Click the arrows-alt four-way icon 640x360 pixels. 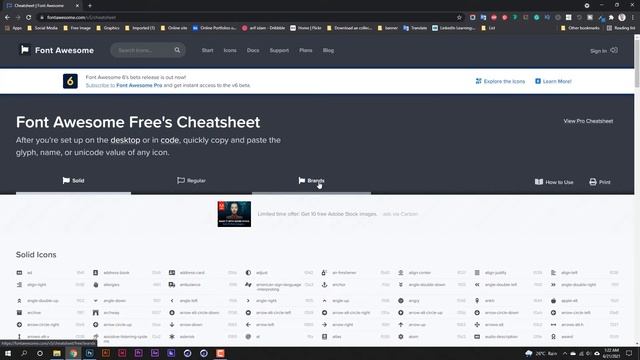pyautogui.click(x=477, y=324)
